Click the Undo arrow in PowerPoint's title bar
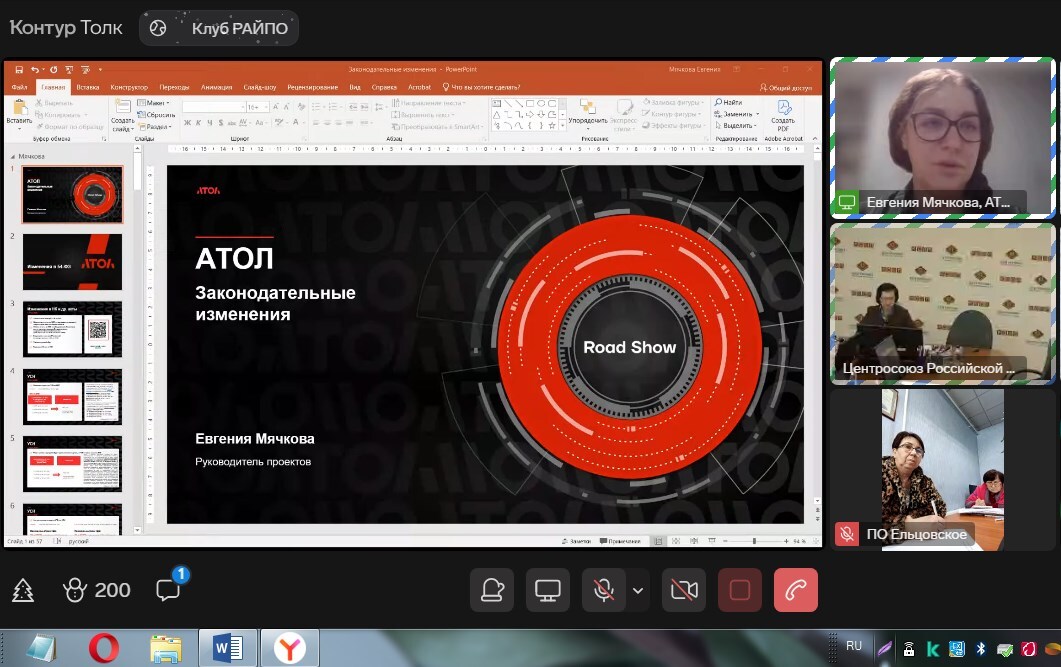This screenshot has height=667, width=1061. (x=35, y=70)
